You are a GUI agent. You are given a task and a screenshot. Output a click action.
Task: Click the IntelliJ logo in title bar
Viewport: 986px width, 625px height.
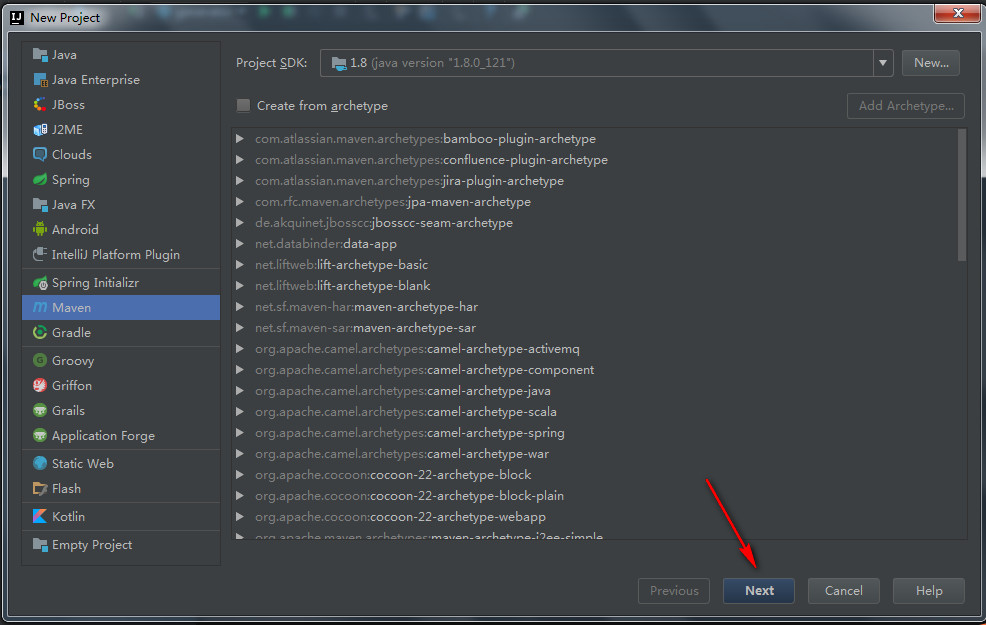[17, 18]
